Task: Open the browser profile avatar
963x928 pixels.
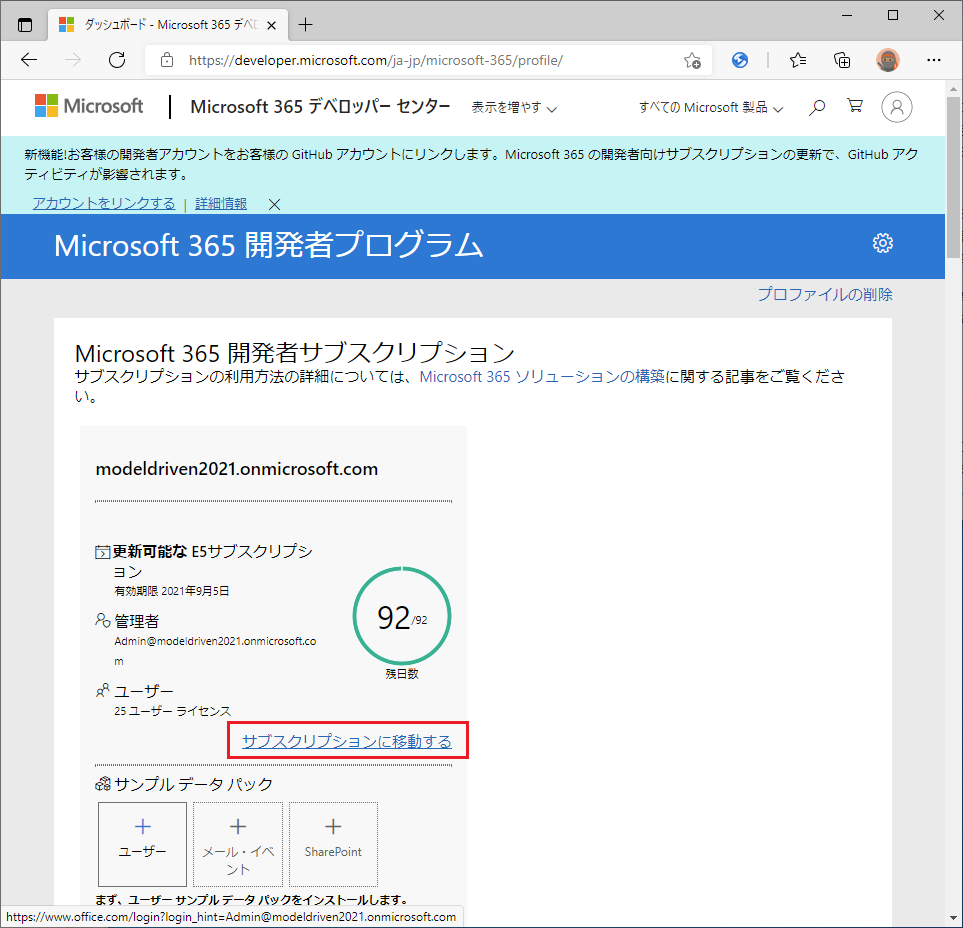Action: [x=887, y=60]
